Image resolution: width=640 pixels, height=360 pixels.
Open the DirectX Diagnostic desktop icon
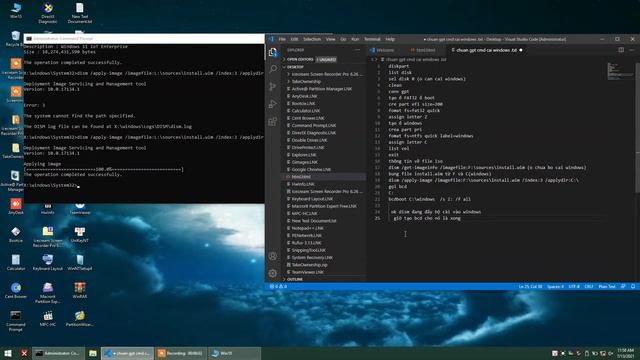click(x=48, y=13)
